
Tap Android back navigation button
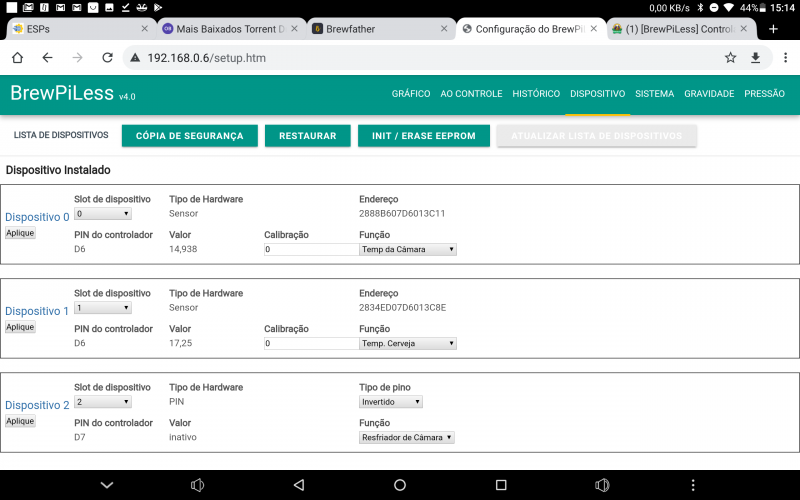[x=299, y=485]
